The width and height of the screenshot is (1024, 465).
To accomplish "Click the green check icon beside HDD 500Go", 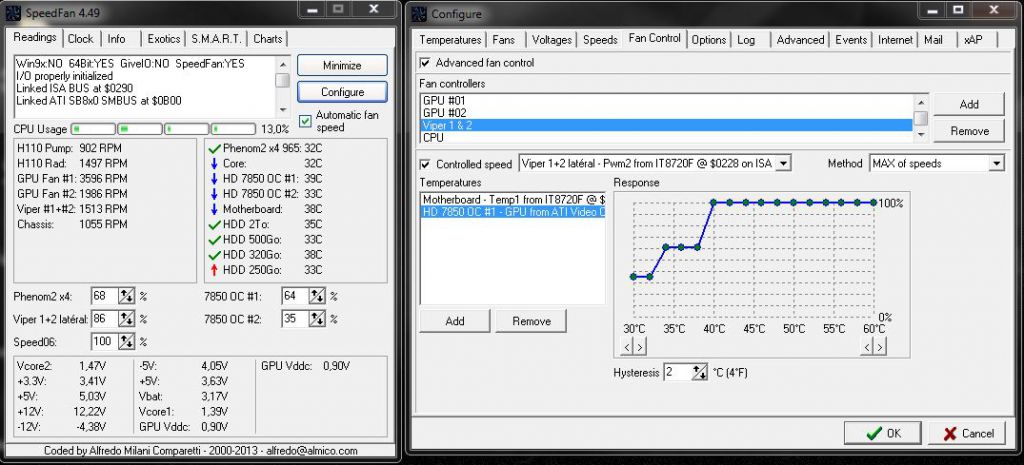I will pos(214,240).
